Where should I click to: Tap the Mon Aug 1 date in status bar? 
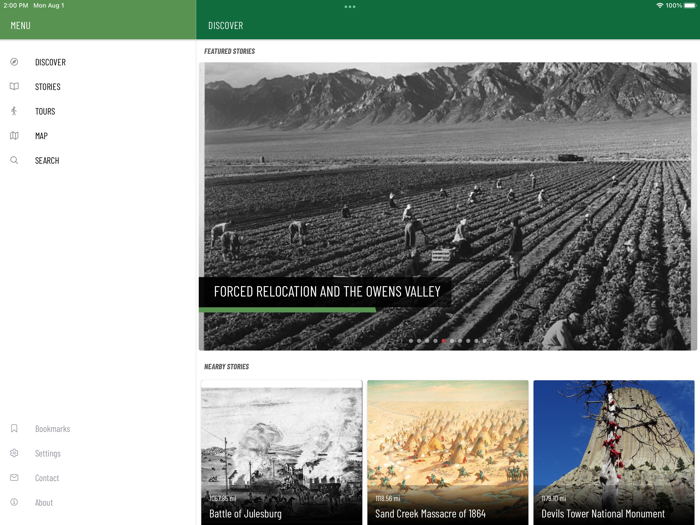click(x=49, y=5)
